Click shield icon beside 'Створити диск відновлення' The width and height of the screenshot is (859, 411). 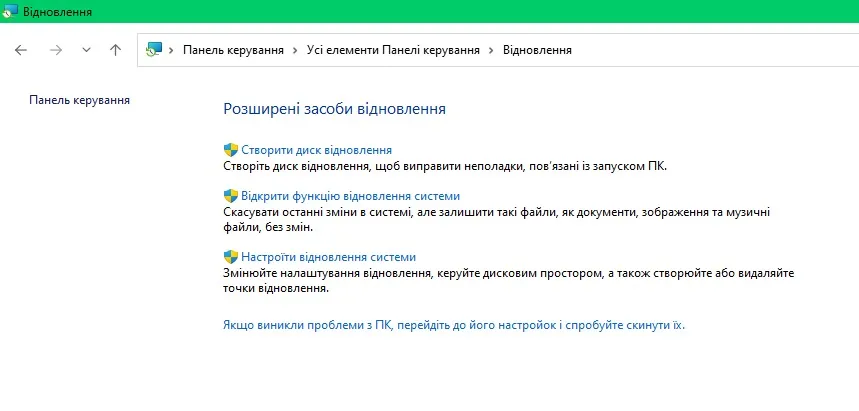pos(231,150)
